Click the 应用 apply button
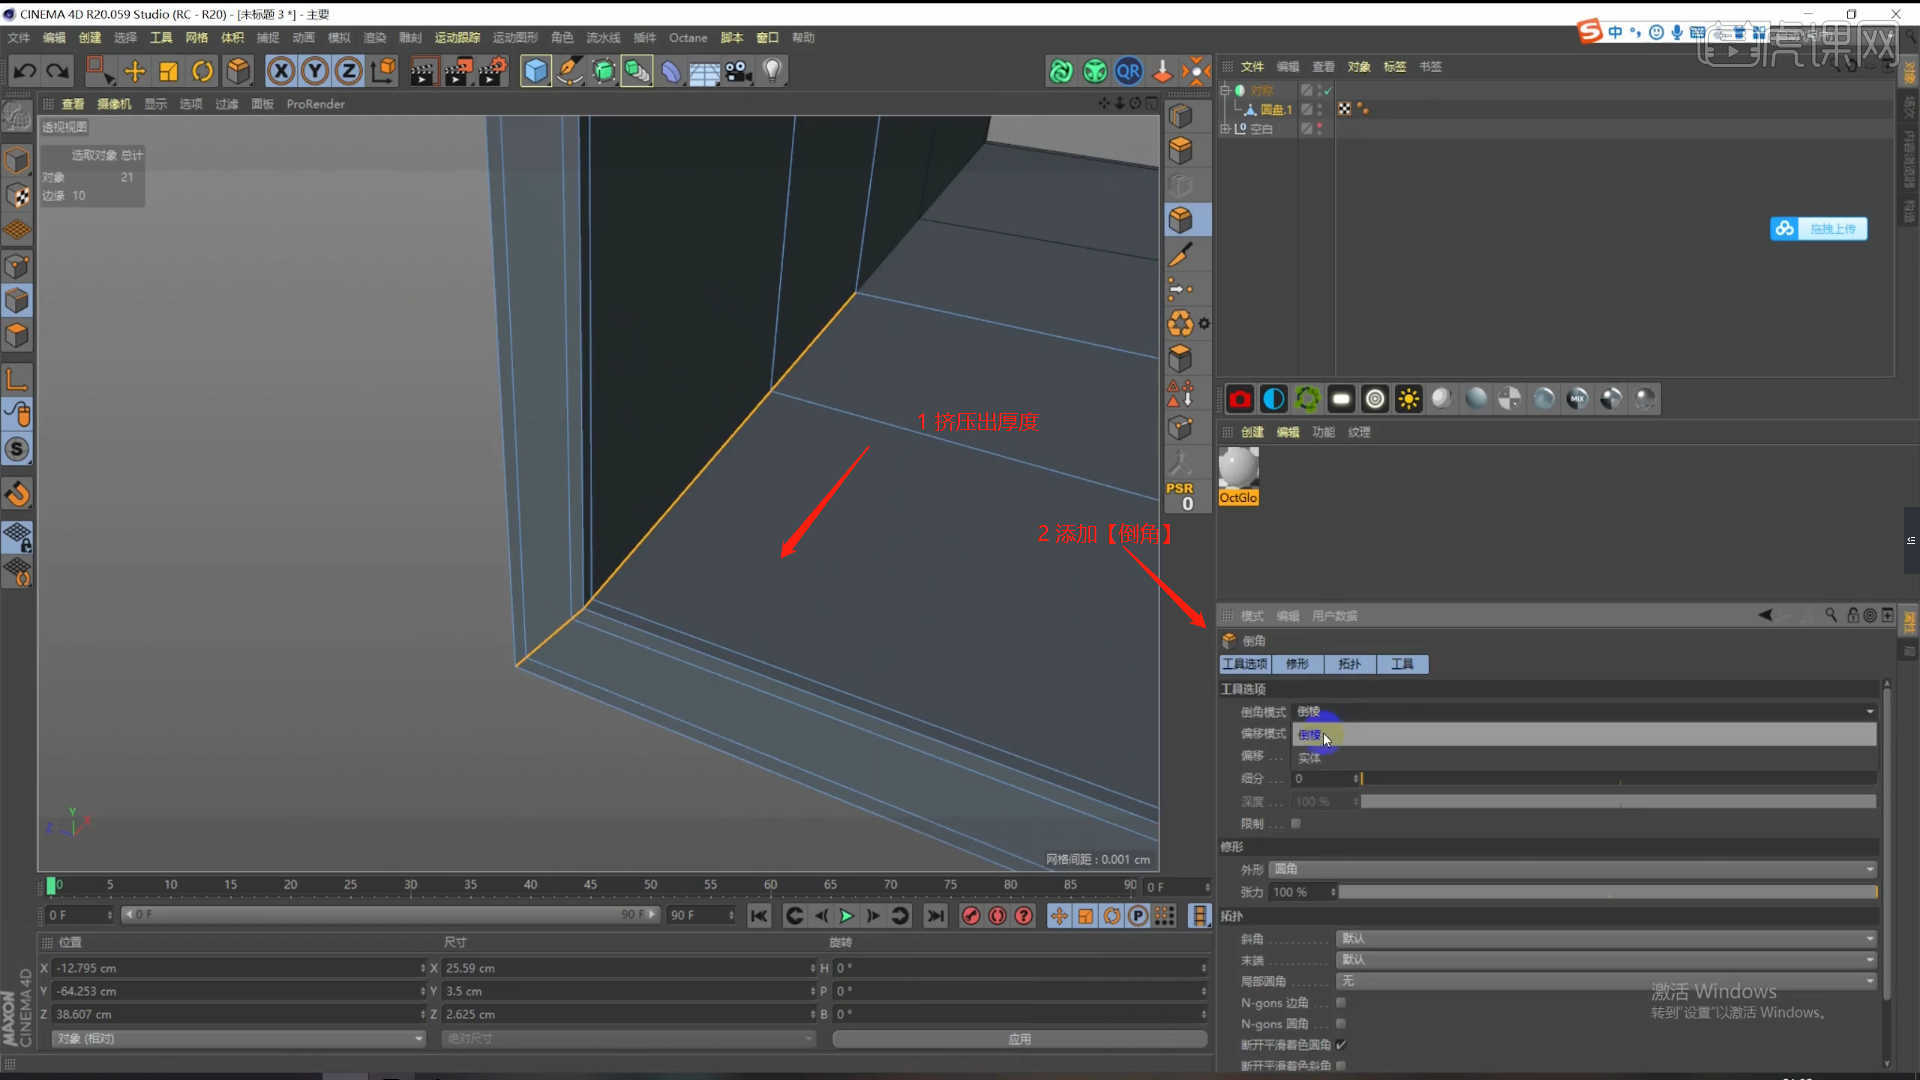Screen dimensions: 1920x1080 click(1019, 1039)
